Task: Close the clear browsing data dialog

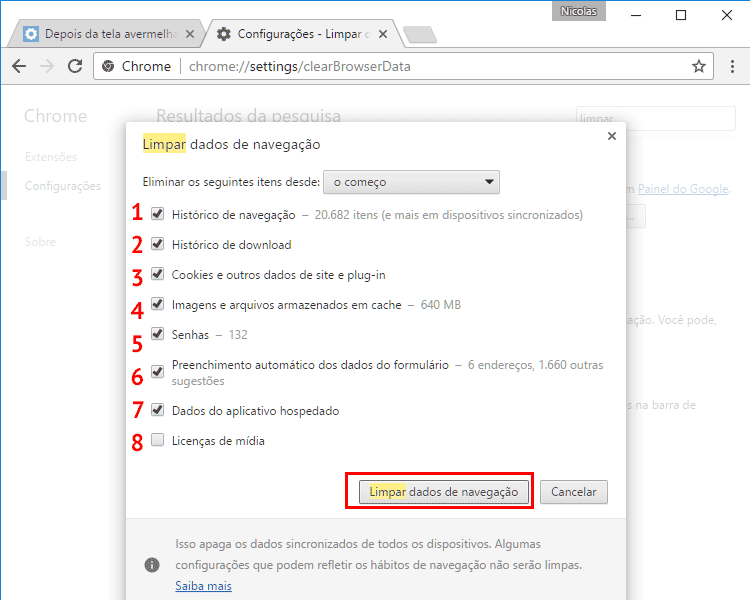Action: click(x=611, y=136)
